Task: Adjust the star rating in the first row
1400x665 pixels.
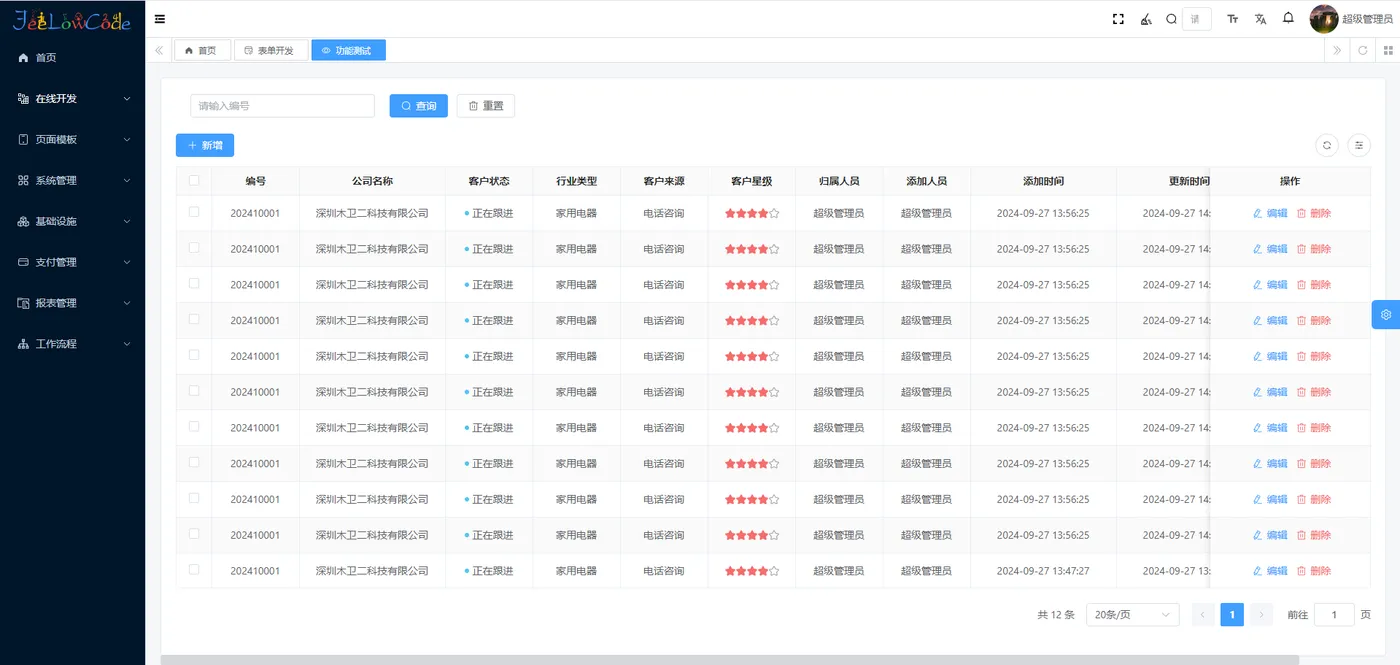Action: coord(751,212)
